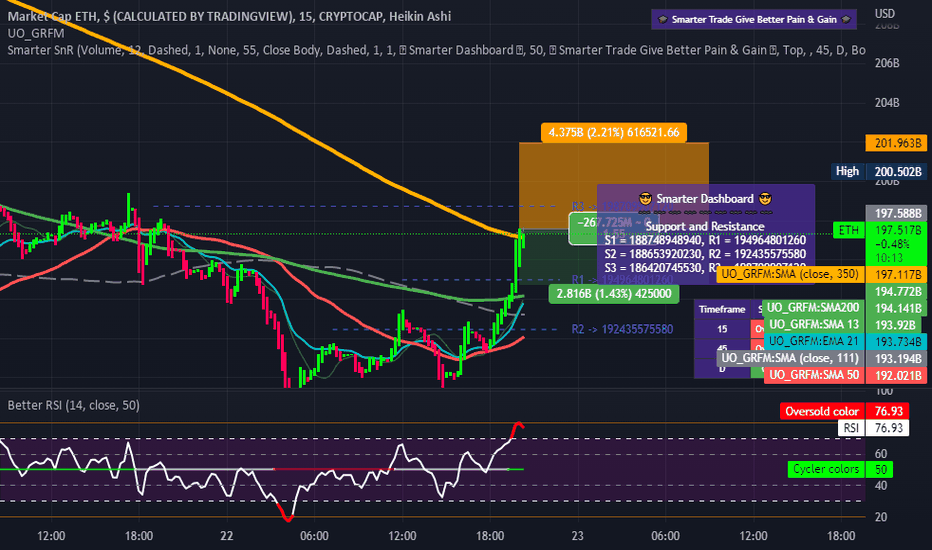Click the S2 = 188653920230 dashboard row
The height and width of the screenshot is (550, 932).
pyautogui.click(x=705, y=254)
